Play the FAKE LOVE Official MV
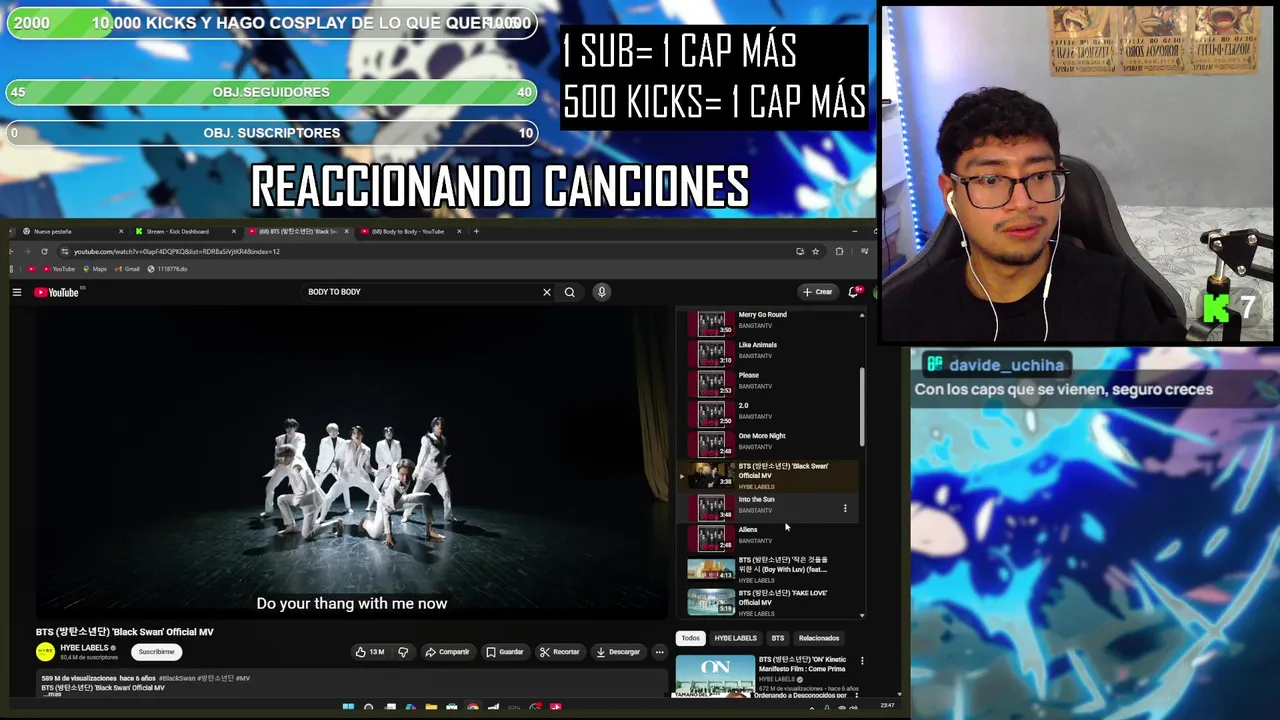Viewport: 1280px width, 720px height. pos(768,602)
